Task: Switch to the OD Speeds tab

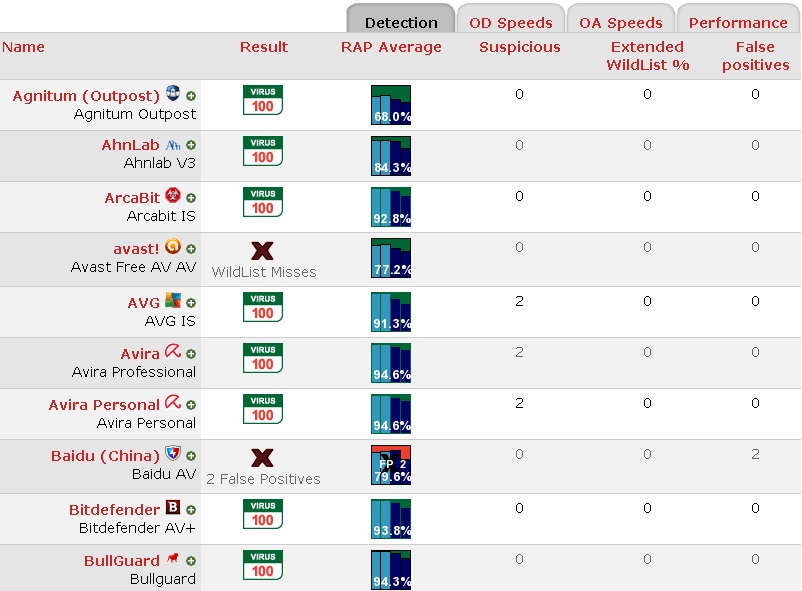Action: pyautogui.click(x=510, y=22)
